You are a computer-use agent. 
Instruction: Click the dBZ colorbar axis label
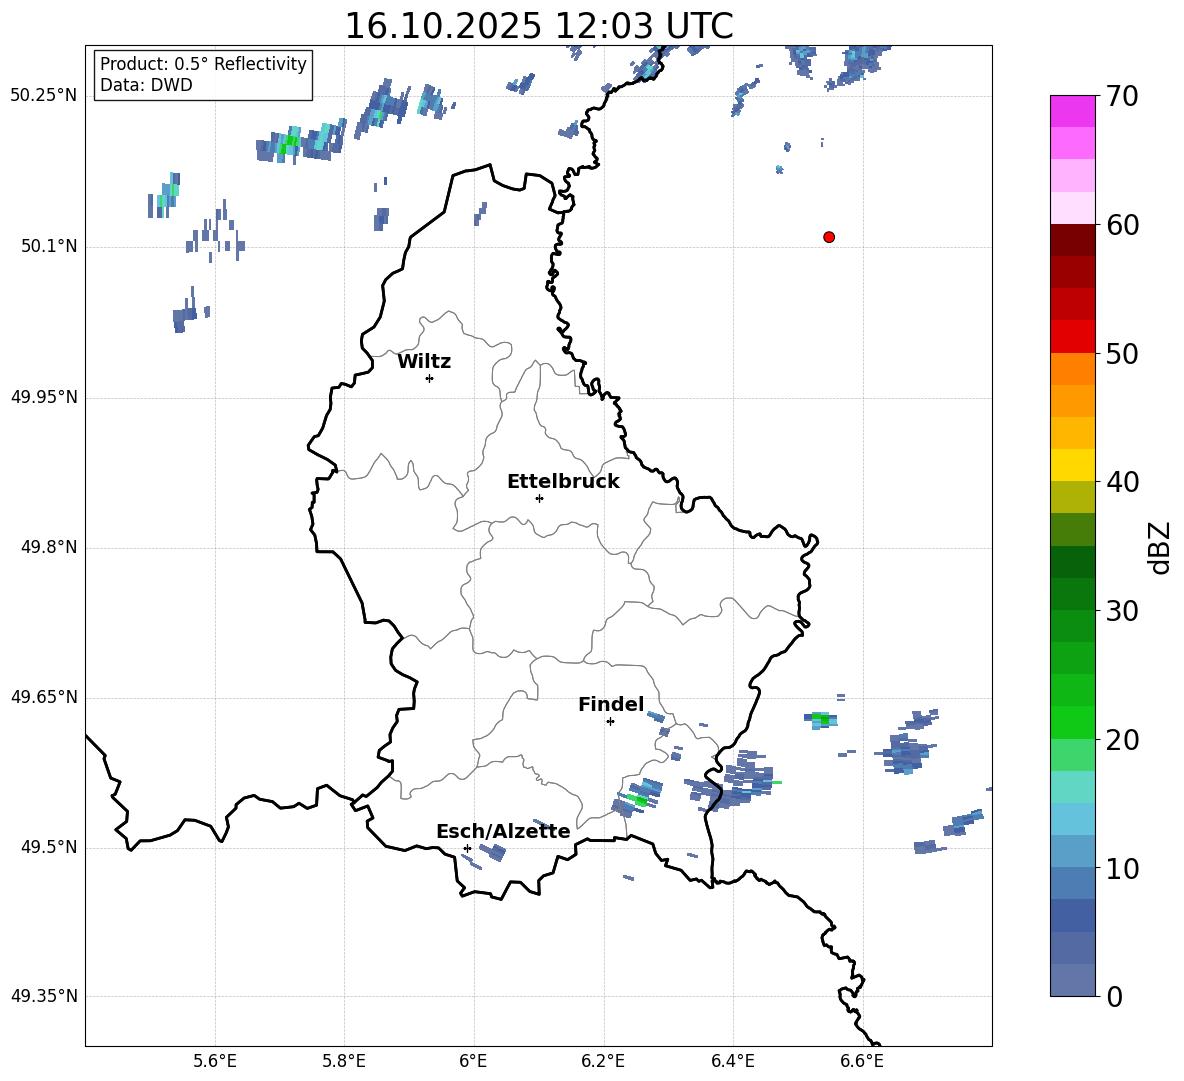1160,547
